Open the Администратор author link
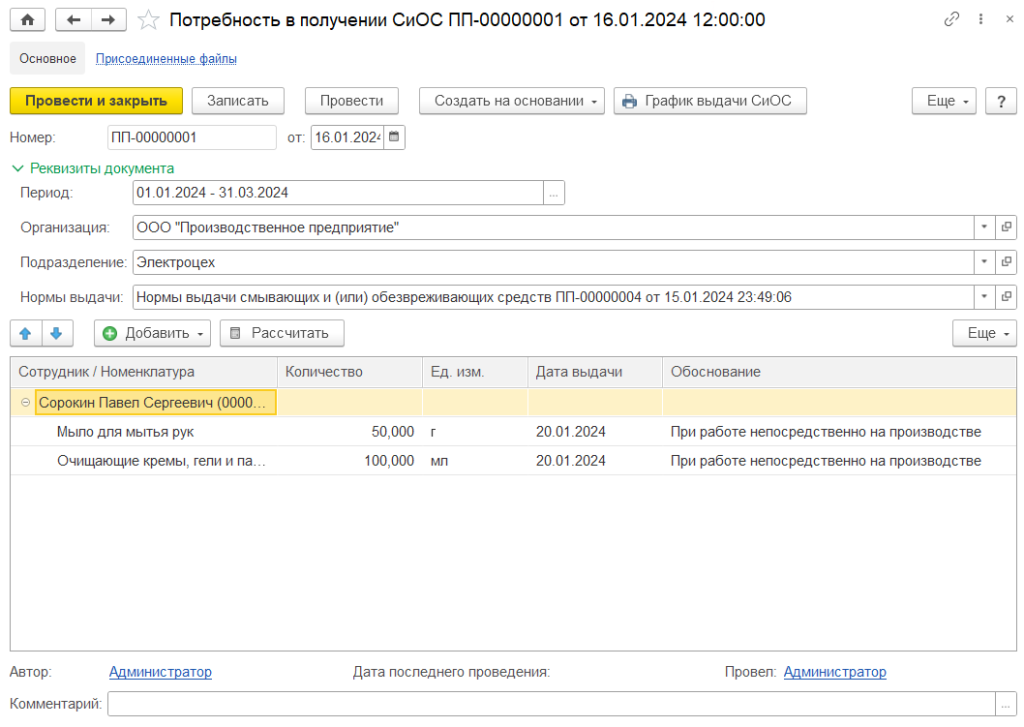This screenshot has width=1024, height=727. point(160,672)
